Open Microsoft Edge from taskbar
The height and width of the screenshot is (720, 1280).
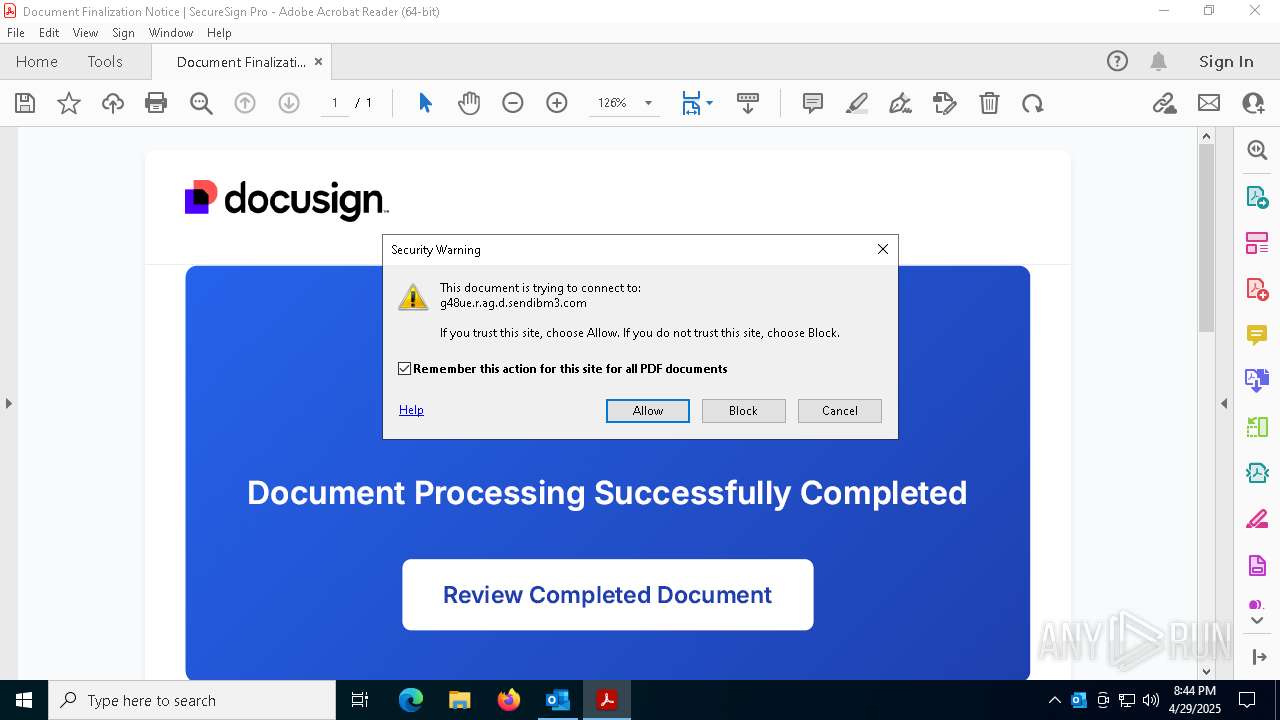[x=411, y=700]
